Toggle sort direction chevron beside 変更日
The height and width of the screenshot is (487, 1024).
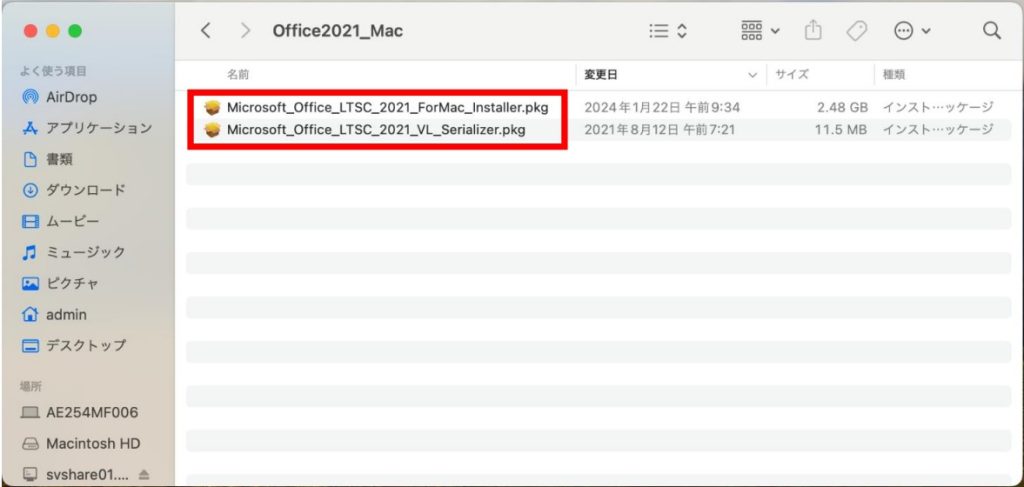click(752, 76)
